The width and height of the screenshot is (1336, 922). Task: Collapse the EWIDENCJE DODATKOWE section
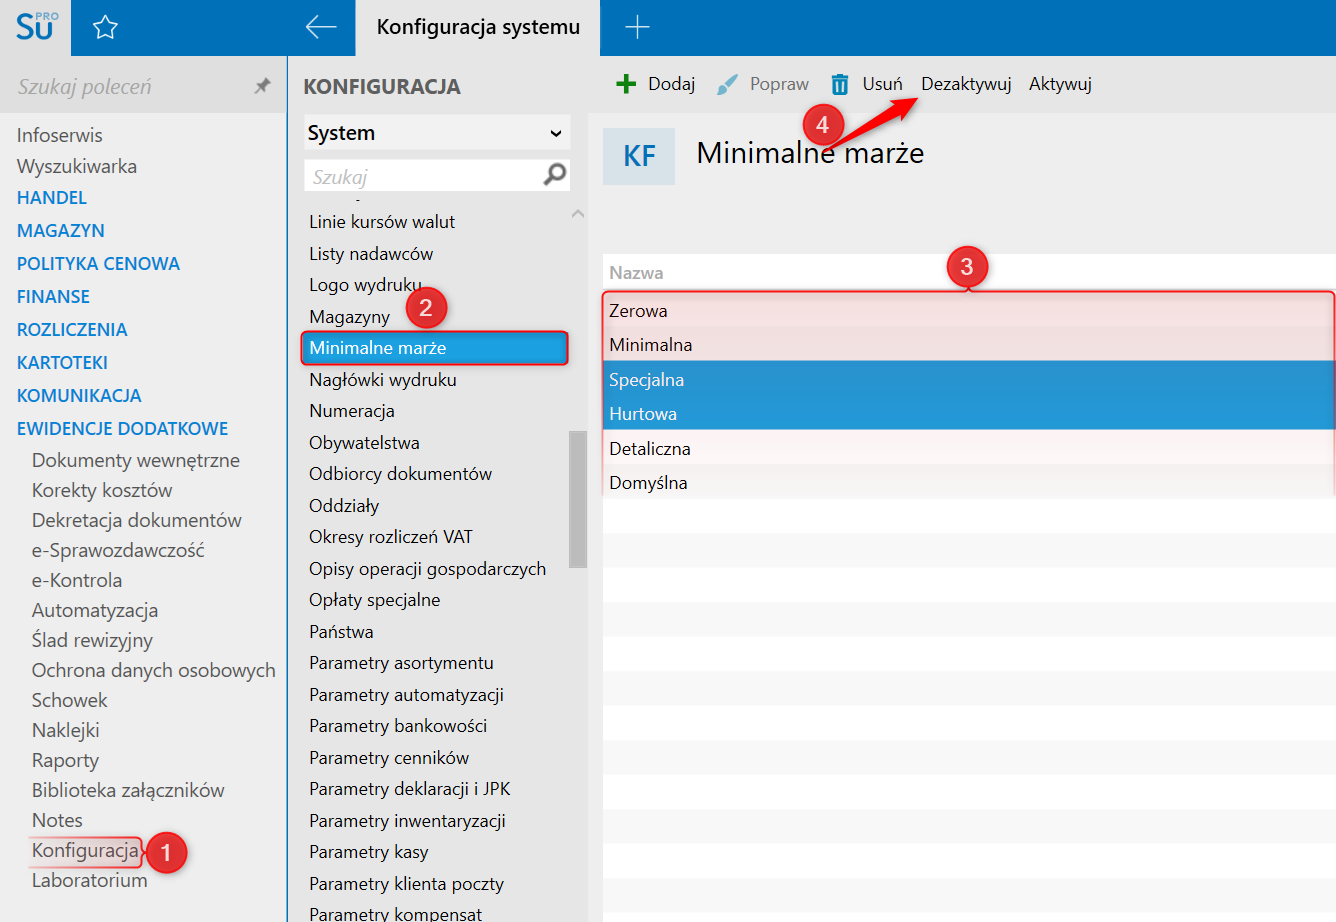[122, 429]
